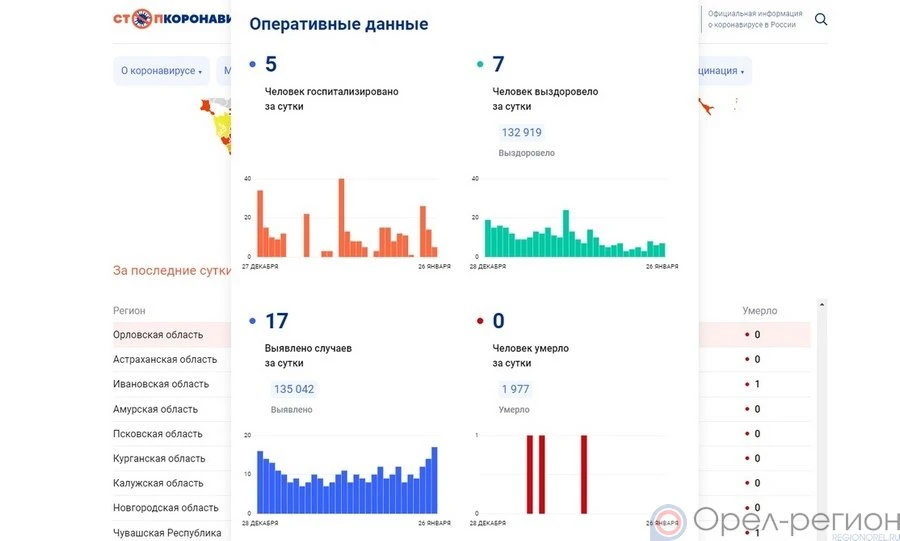Click the Умерло column header
This screenshot has width=900, height=541.
(x=759, y=311)
